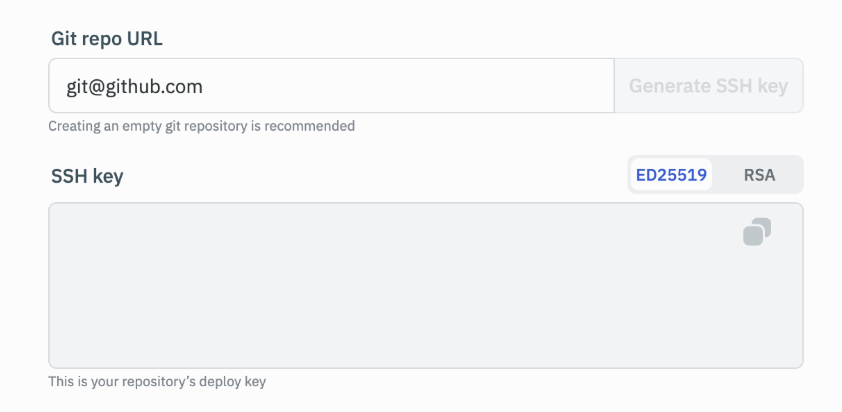Click the "SSH key" heading label
This screenshot has width=842, height=412.
click(x=87, y=177)
